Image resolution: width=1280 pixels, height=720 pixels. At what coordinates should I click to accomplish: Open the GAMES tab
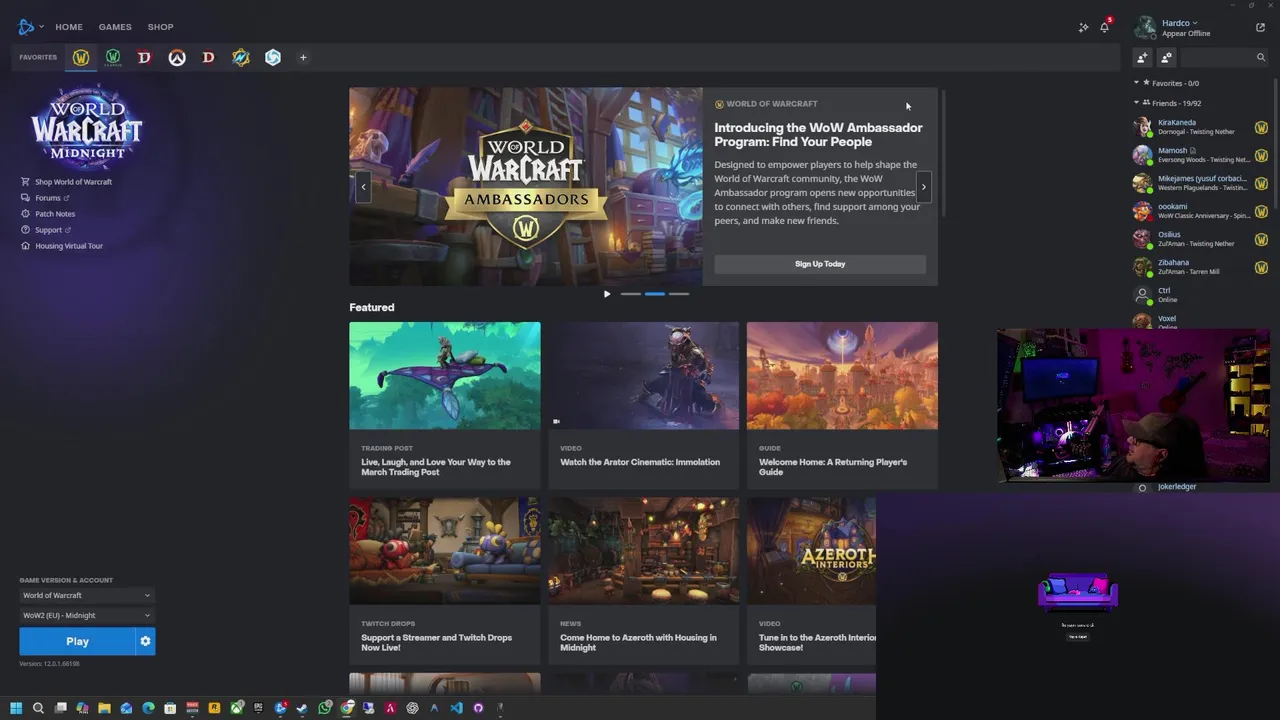115,27
